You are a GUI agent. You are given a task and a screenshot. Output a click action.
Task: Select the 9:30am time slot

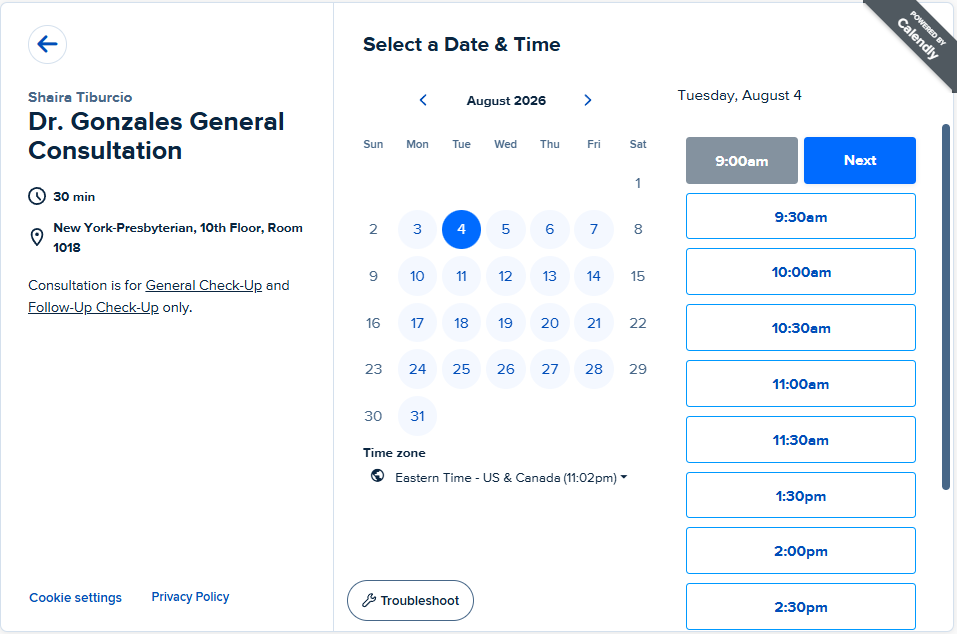(x=801, y=217)
